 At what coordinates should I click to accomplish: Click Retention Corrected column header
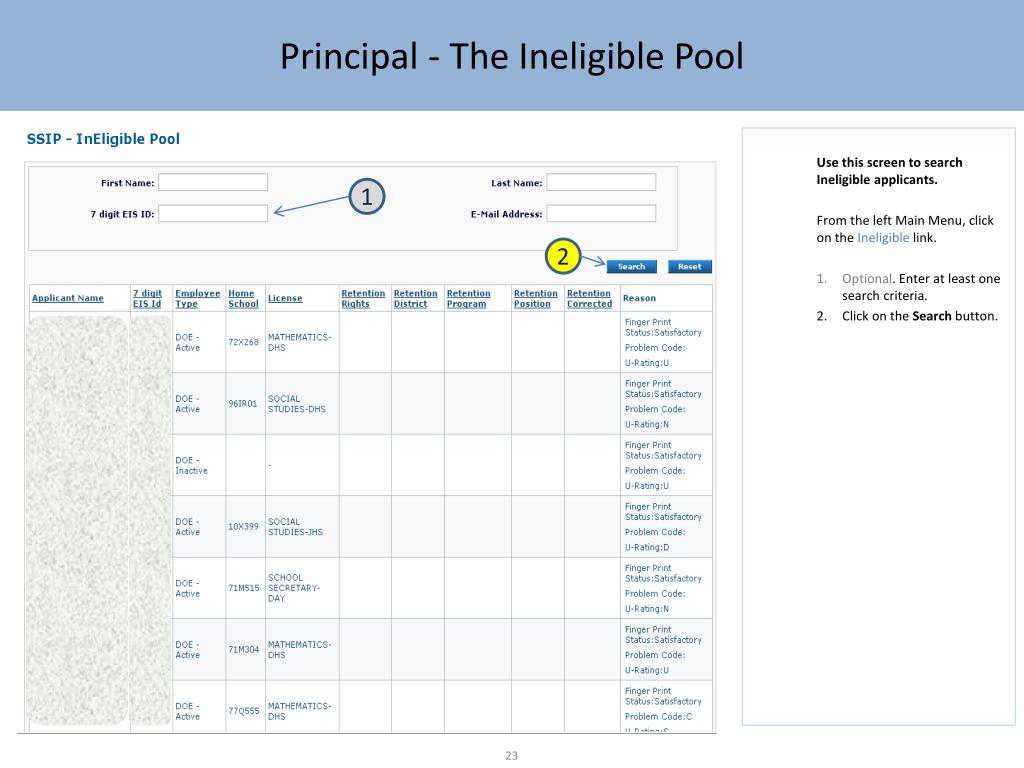click(589, 298)
